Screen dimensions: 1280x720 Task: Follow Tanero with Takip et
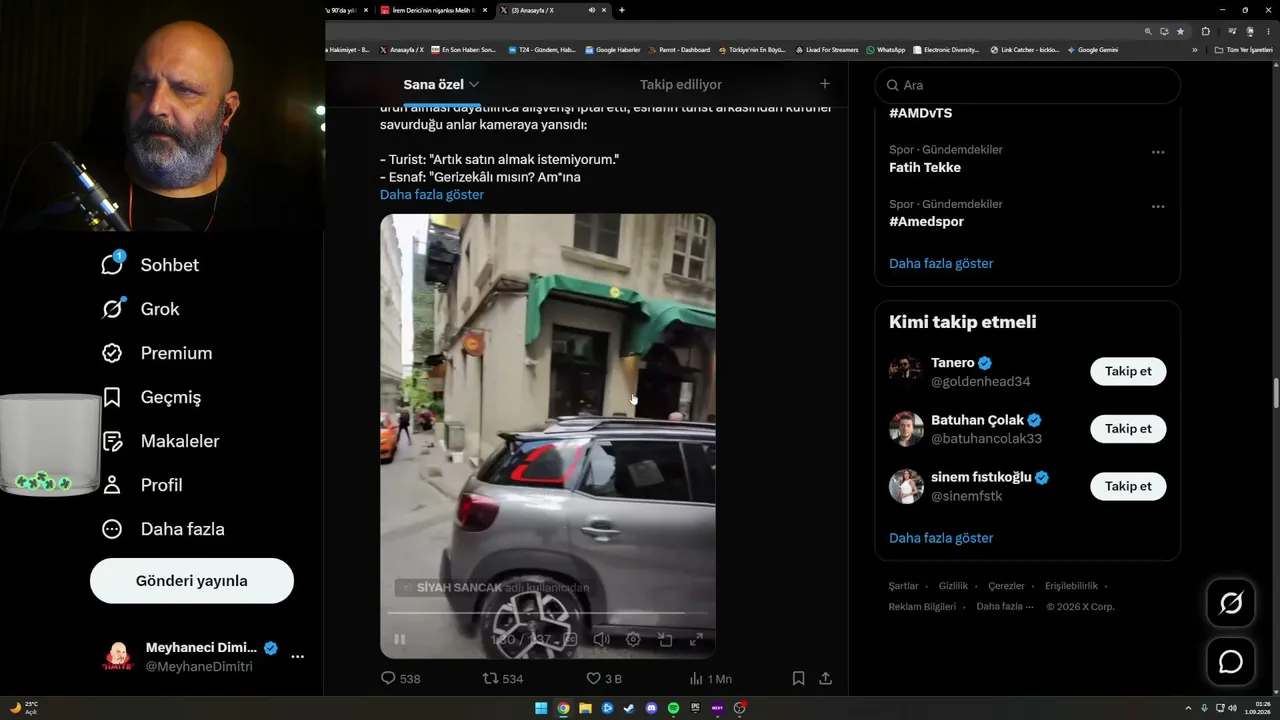click(x=1128, y=371)
